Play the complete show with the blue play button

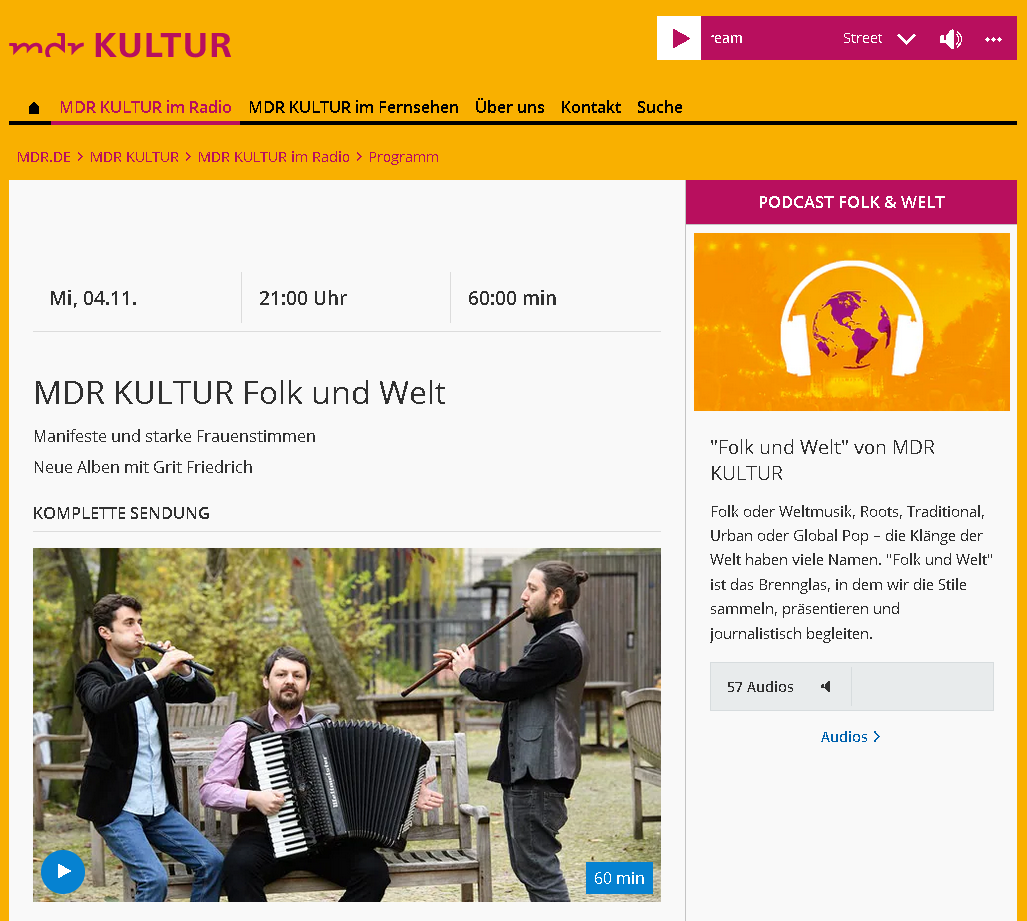[x=63, y=871]
